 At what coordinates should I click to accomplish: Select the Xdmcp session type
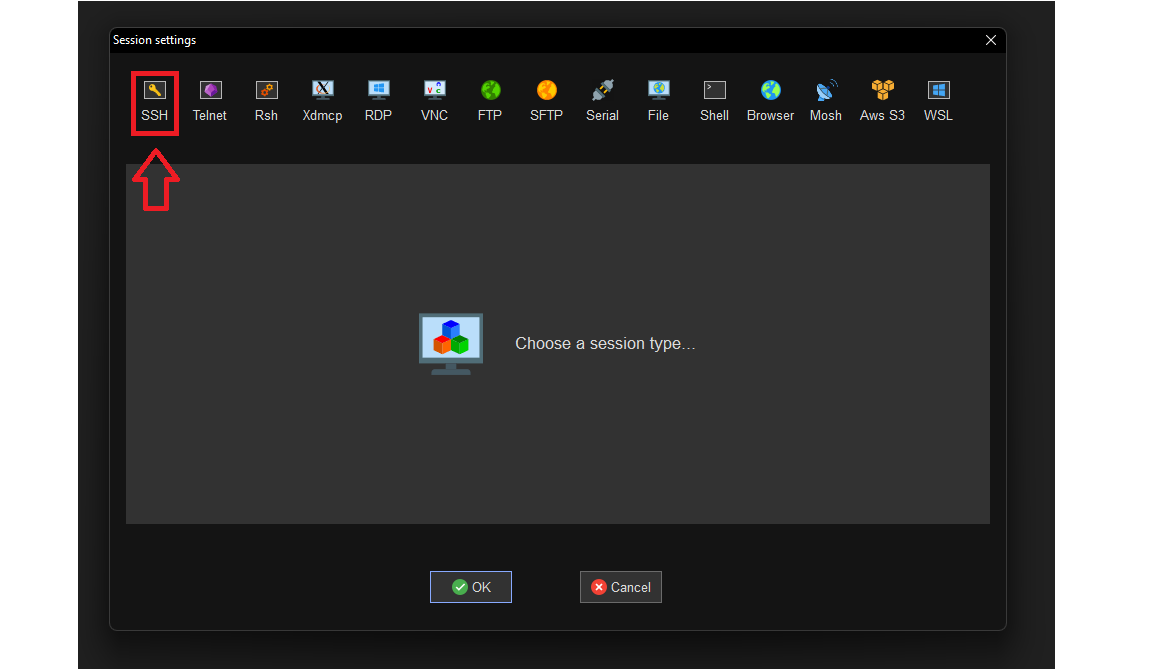point(323,101)
